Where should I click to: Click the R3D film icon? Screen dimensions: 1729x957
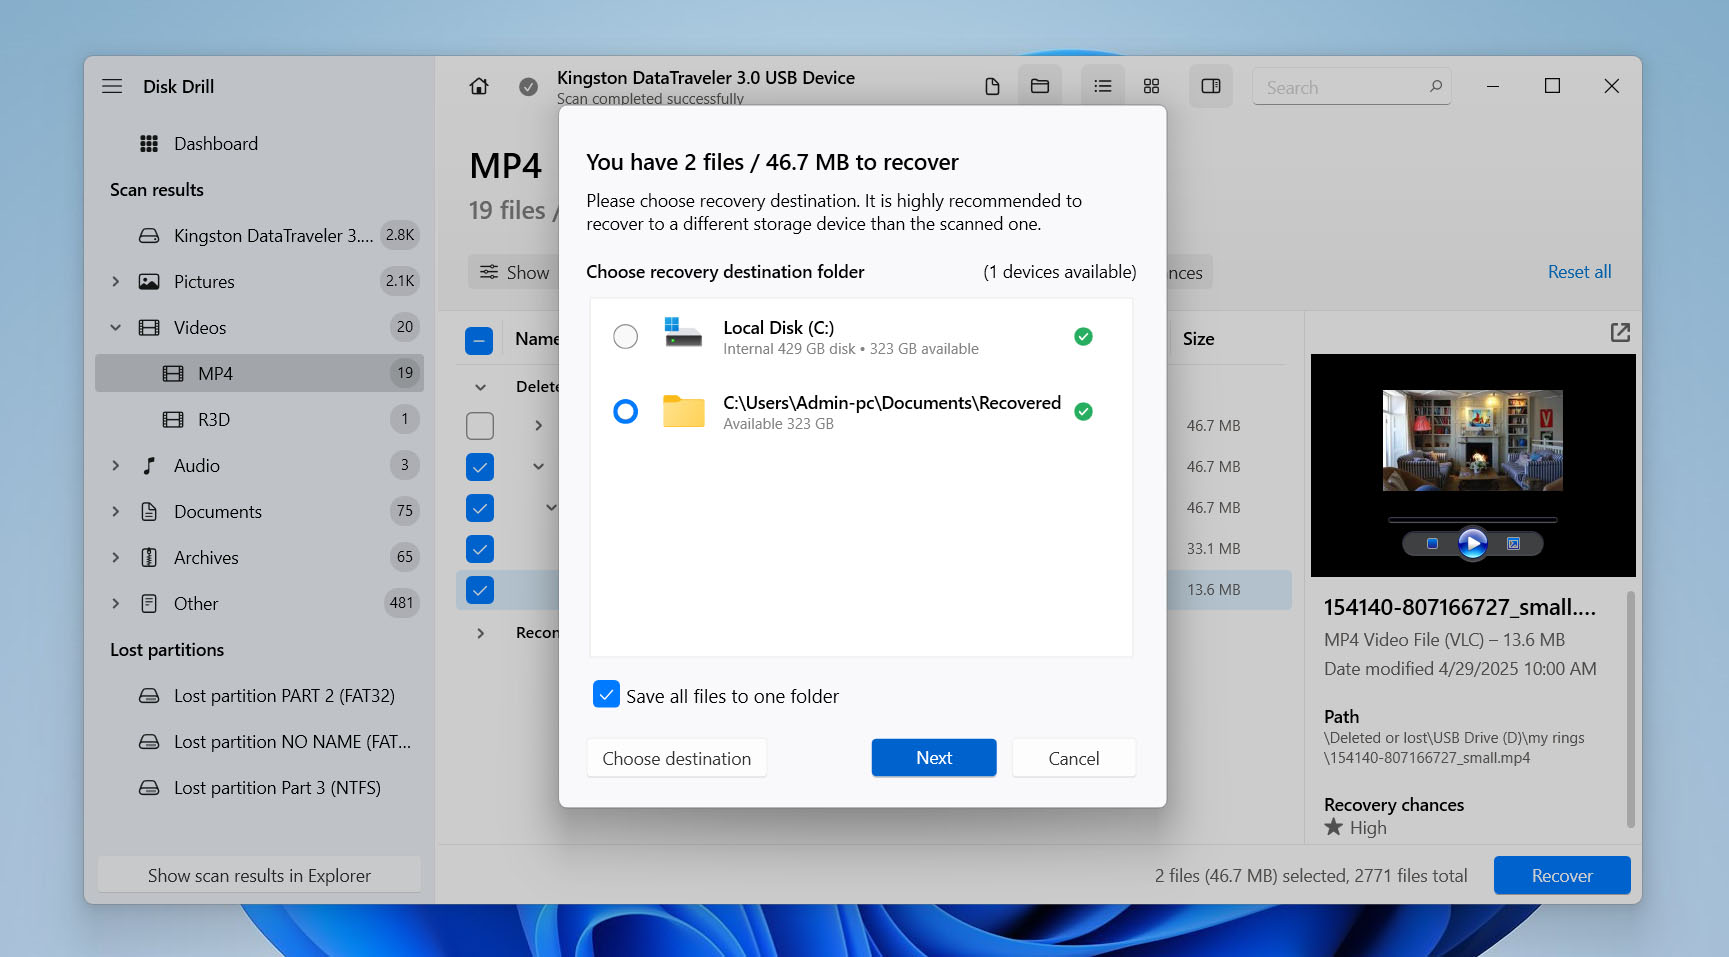pyautogui.click(x=173, y=420)
